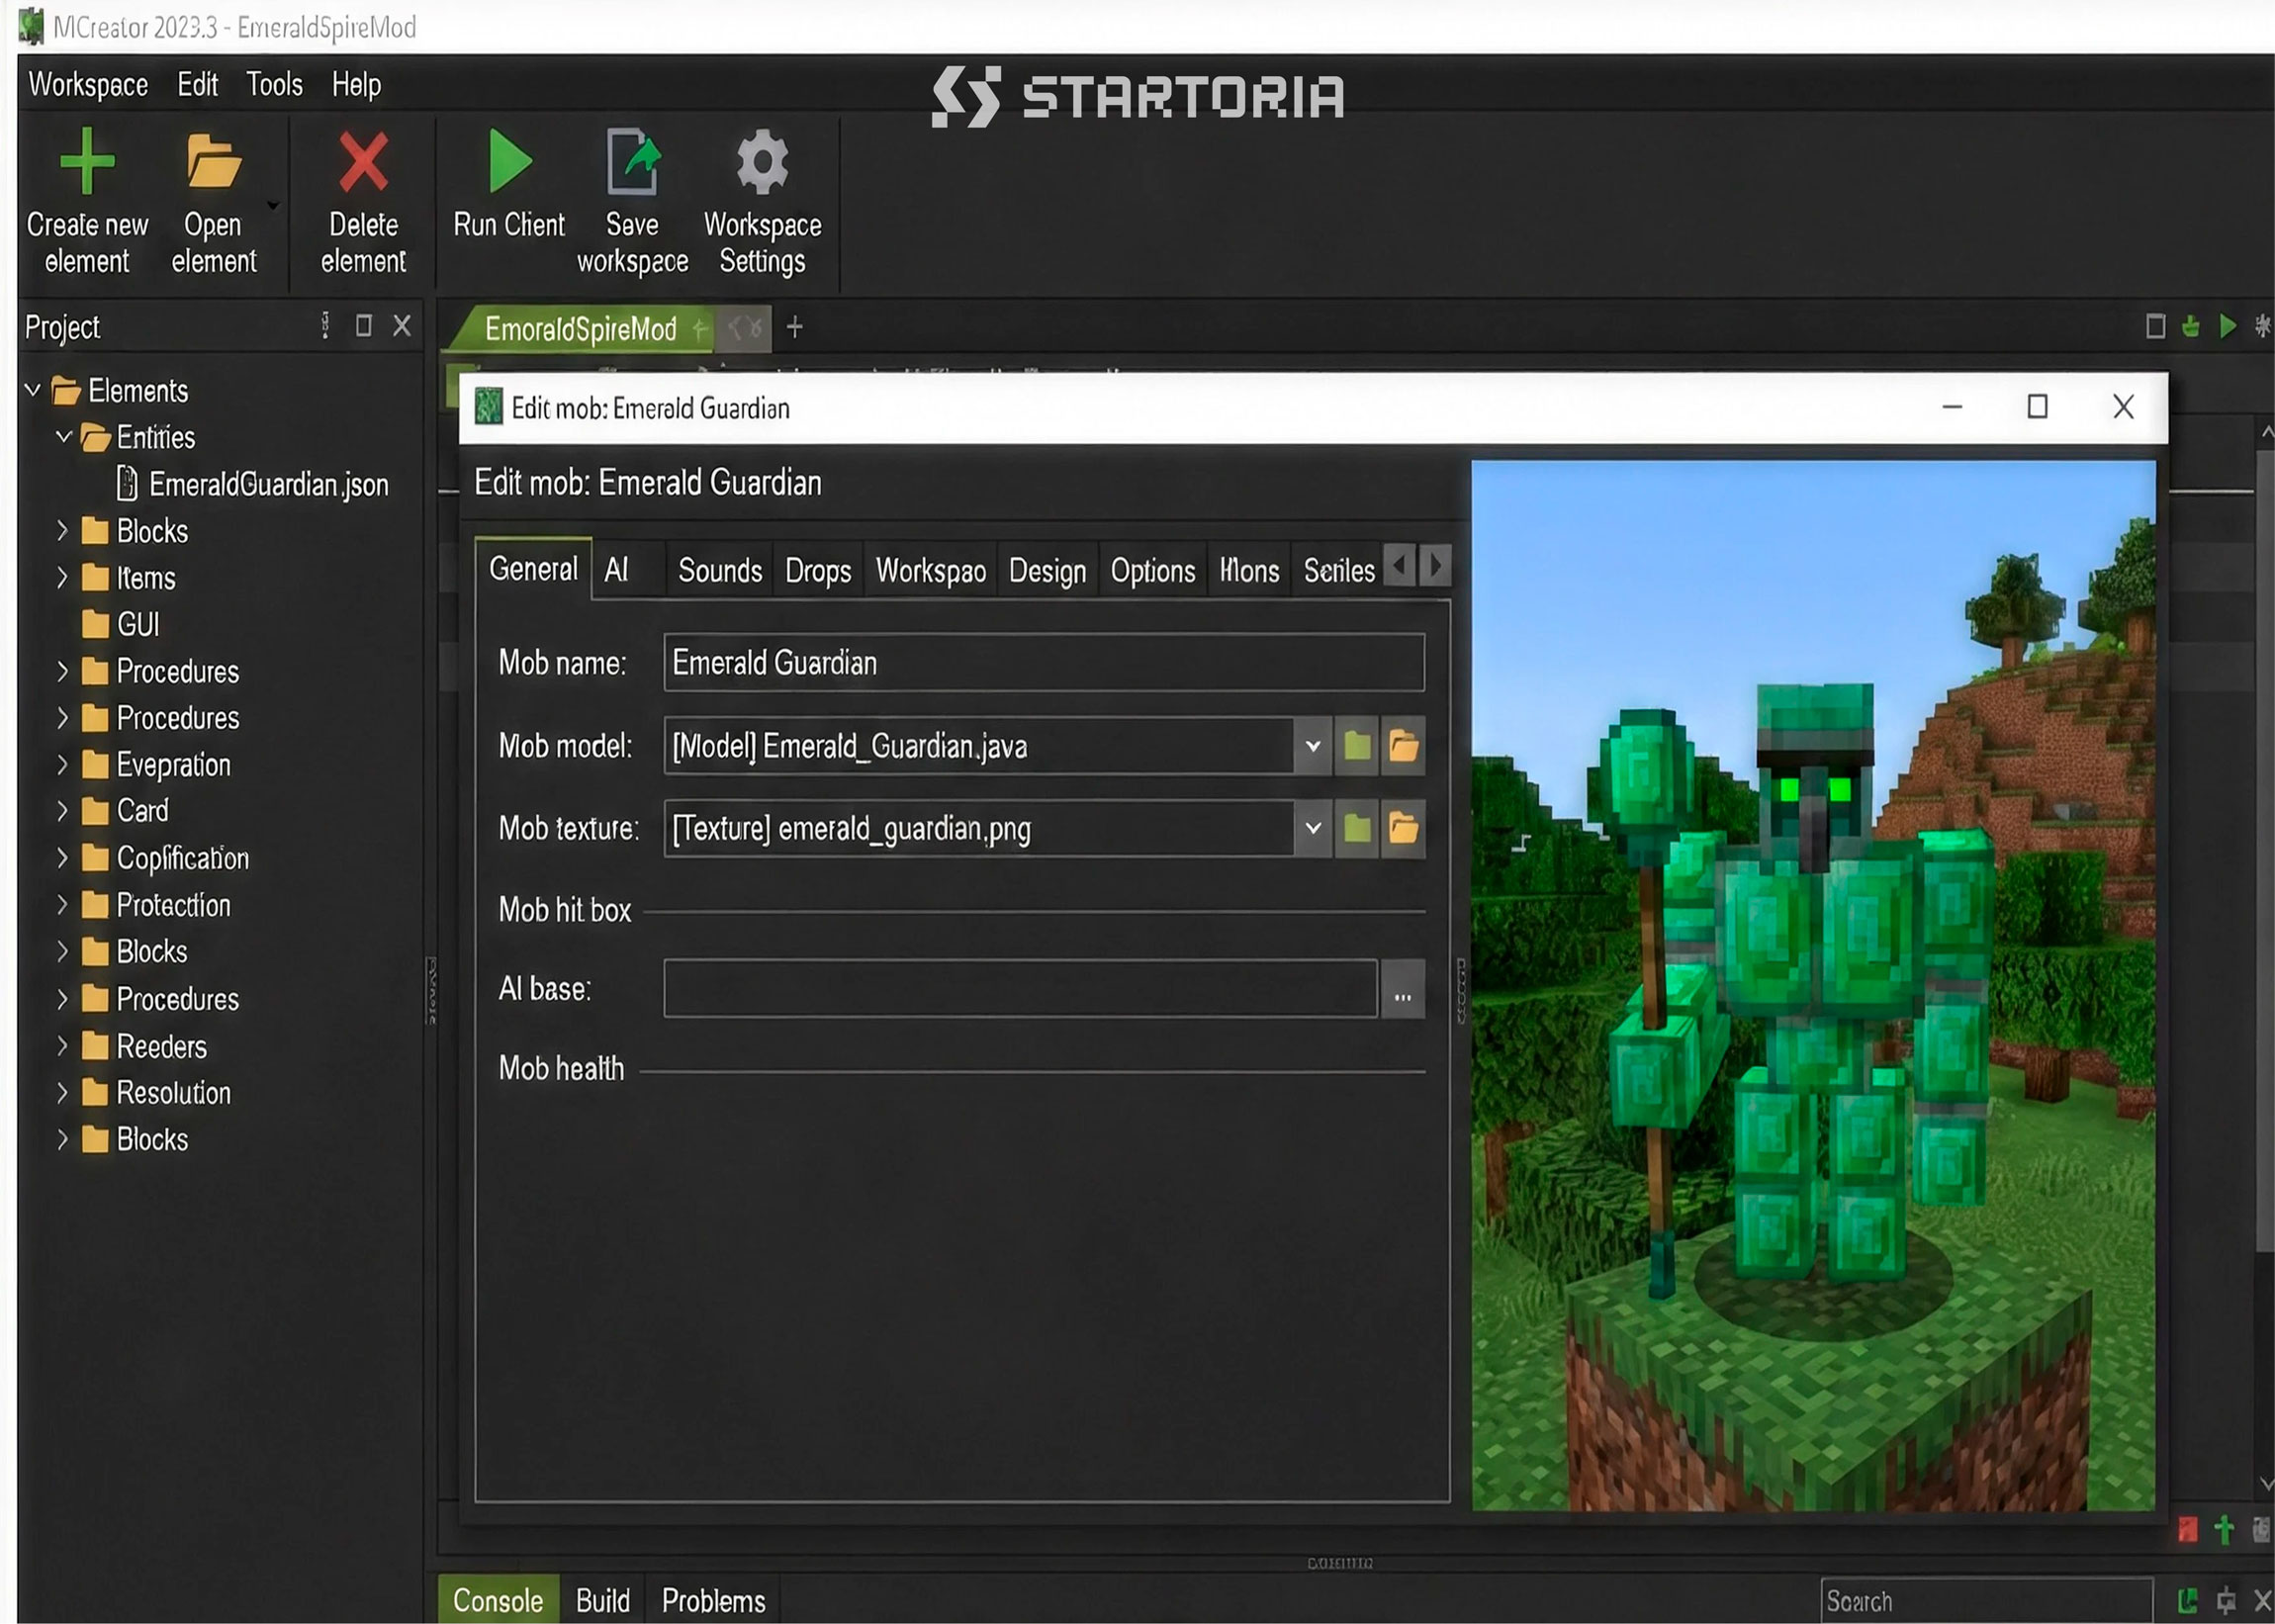Open element via the folder toolbar icon

pos(213,161)
